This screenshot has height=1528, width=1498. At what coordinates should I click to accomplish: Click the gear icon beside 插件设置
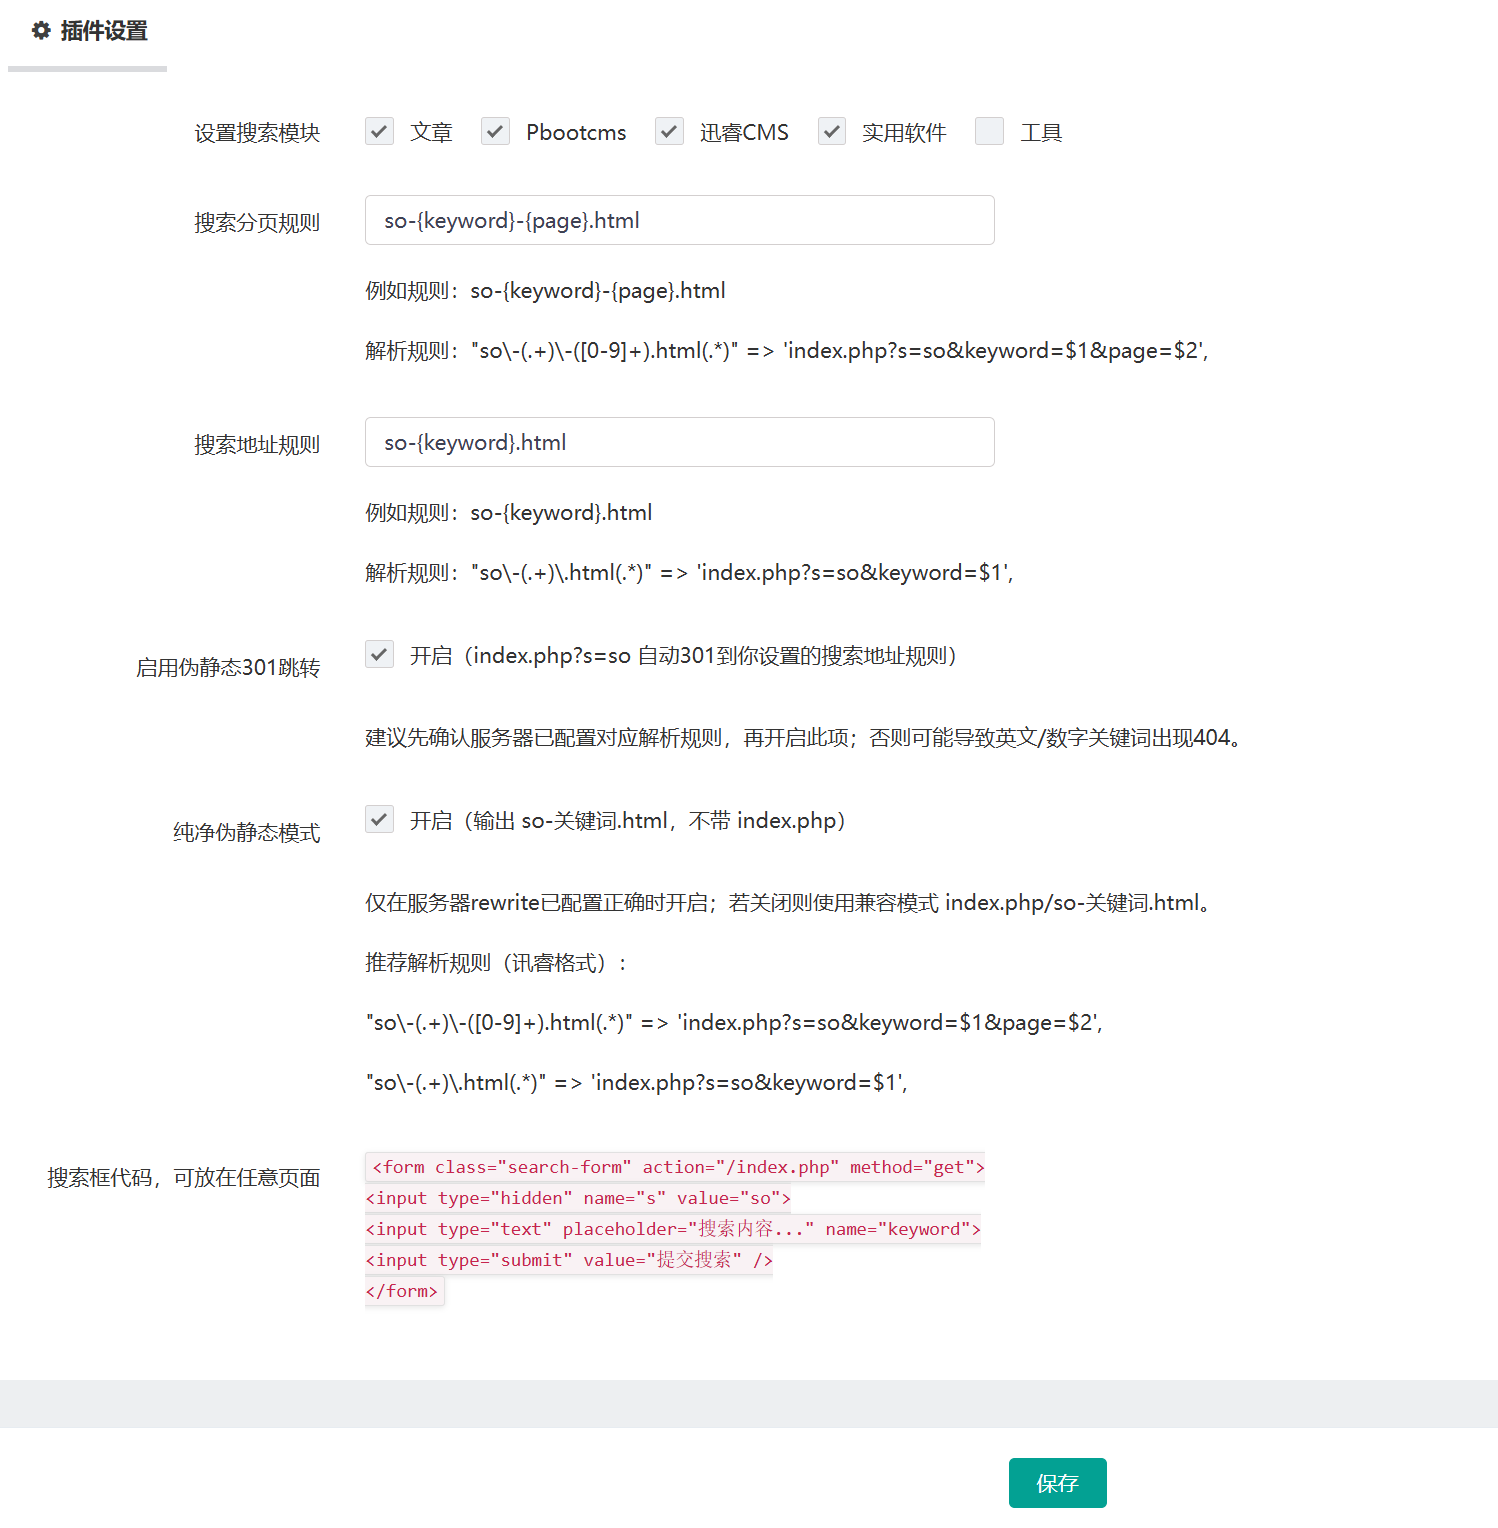click(x=40, y=31)
